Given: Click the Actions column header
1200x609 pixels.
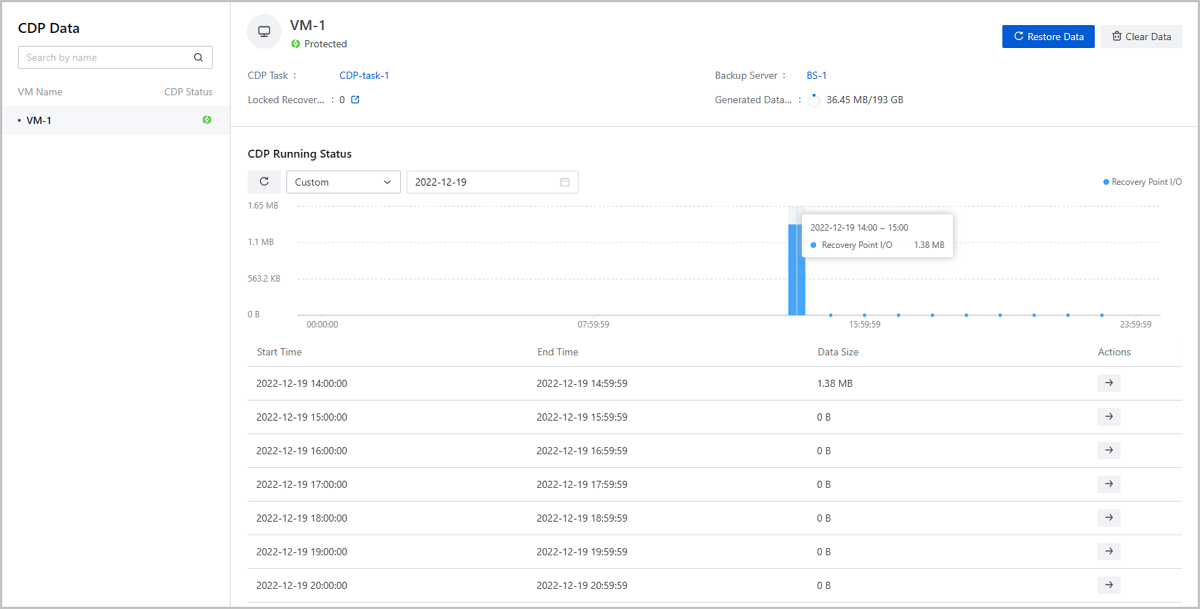Looking at the screenshot, I should pos(1114,352).
